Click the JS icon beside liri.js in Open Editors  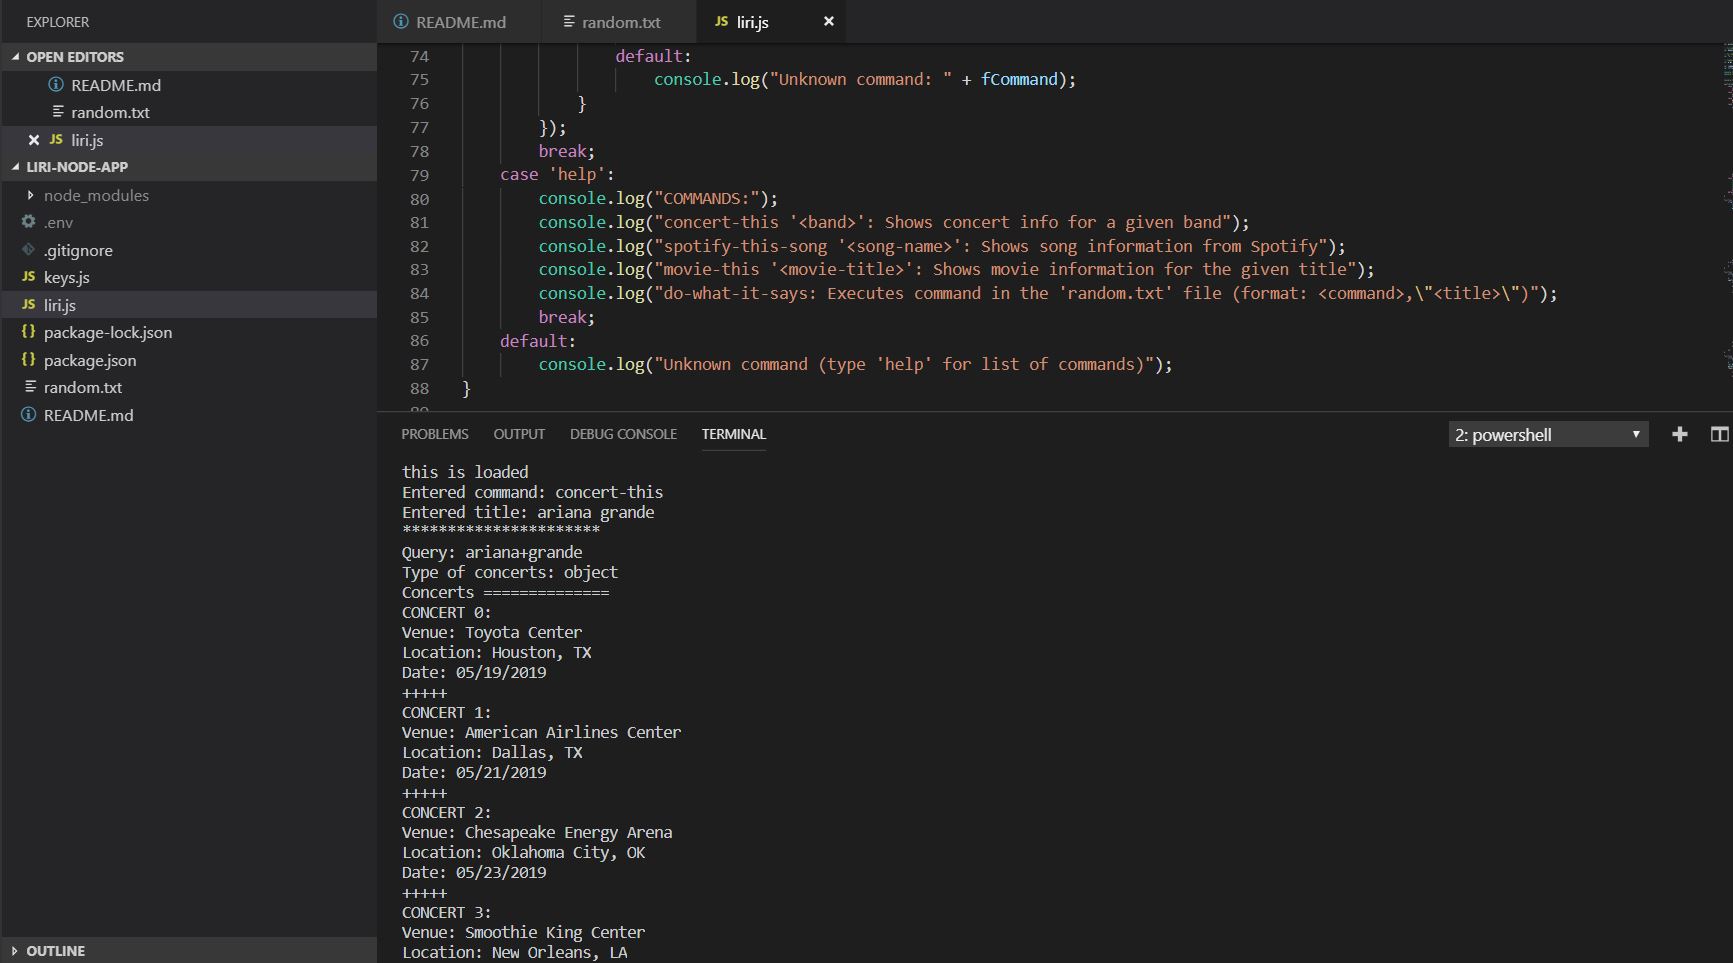point(56,139)
